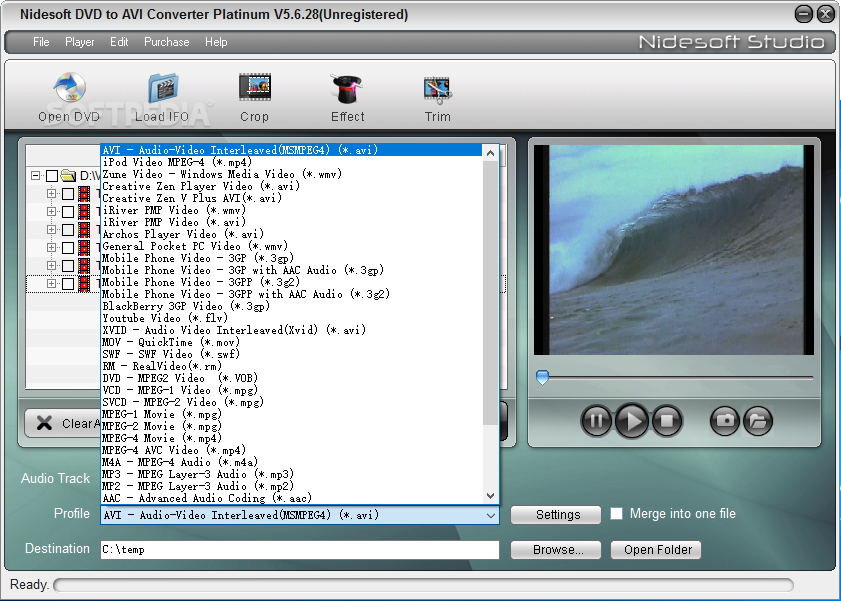Screen dimensions: 841x601
Task: Select Creative Zen Player Video profile
Action: 292,186
